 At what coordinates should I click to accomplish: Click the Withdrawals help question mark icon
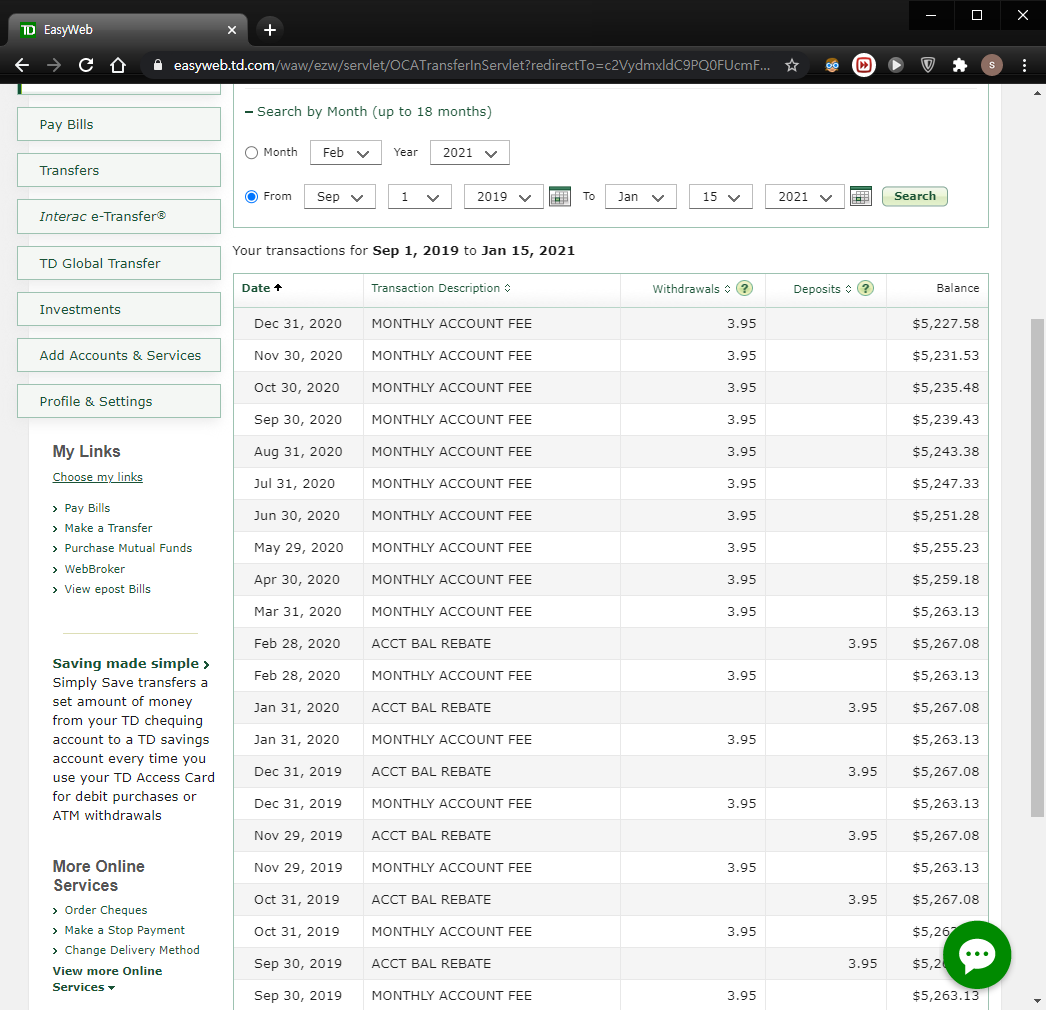(744, 288)
